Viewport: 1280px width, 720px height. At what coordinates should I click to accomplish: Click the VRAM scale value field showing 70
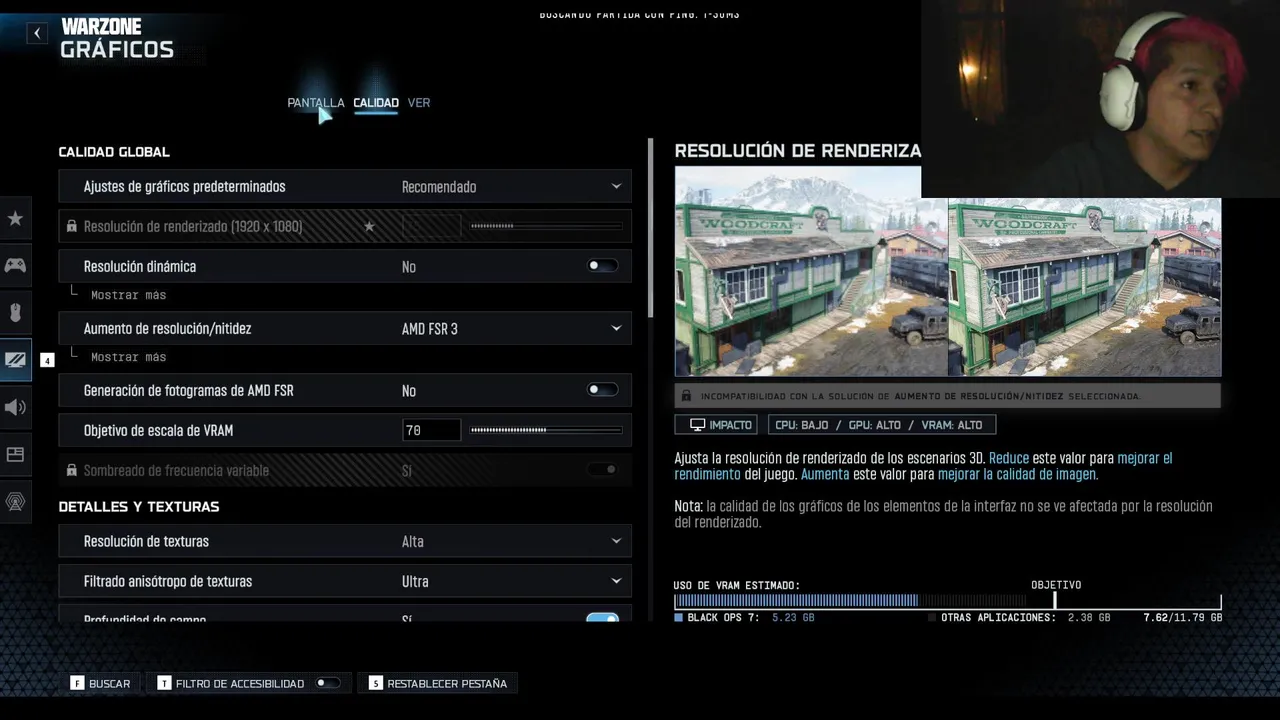tap(431, 430)
